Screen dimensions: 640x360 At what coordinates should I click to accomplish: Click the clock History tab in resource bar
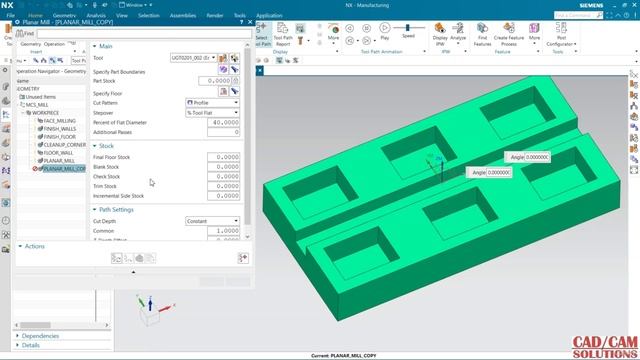pyautogui.click(x=6, y=221)
